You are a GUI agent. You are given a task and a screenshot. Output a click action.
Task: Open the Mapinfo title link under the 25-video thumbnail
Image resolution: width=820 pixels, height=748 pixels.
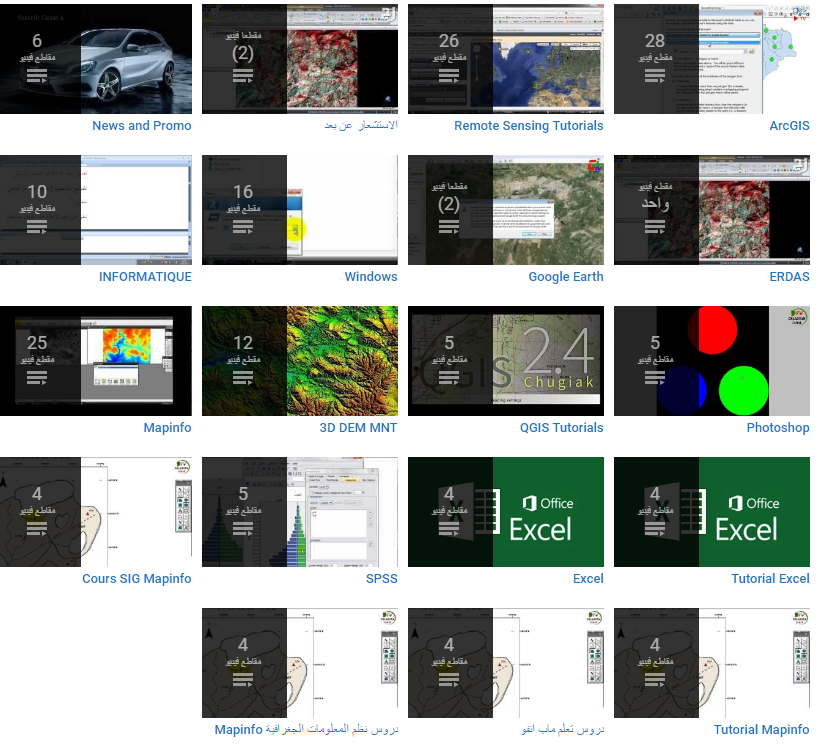pyautogui.click(x=167, y=427)
